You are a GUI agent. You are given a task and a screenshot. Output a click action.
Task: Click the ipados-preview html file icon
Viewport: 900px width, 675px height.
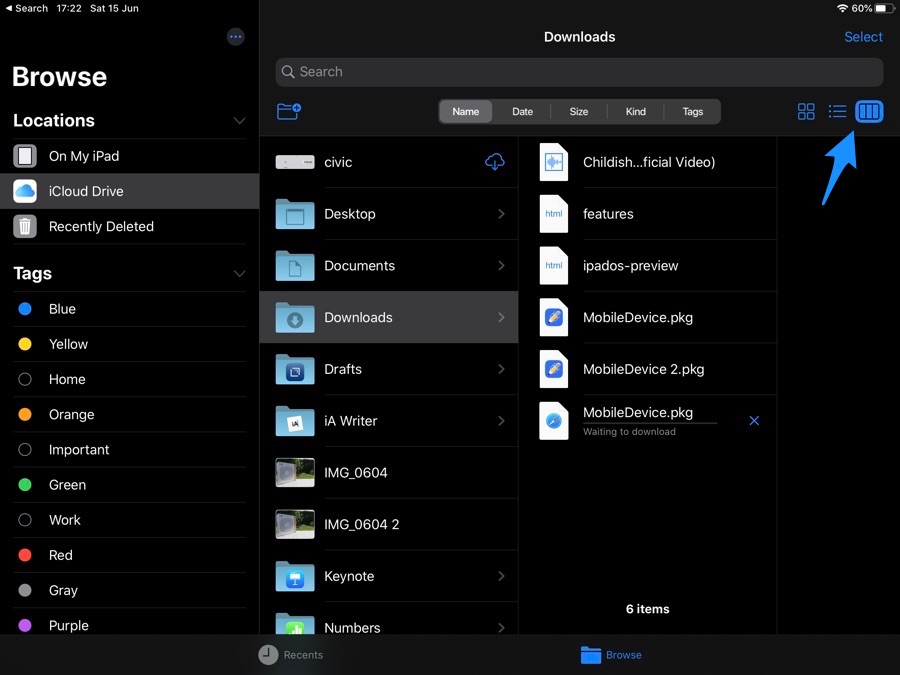point(553,265)
